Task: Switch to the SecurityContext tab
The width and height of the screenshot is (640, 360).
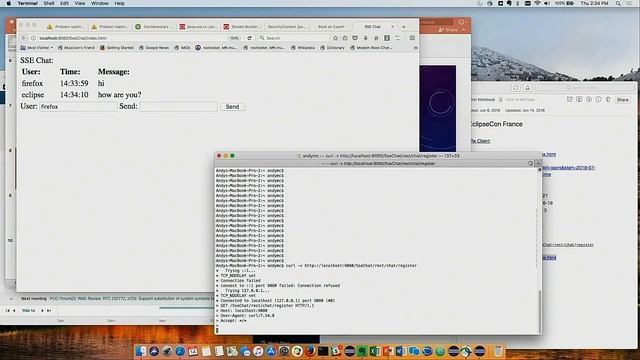Action: point(287,27)
